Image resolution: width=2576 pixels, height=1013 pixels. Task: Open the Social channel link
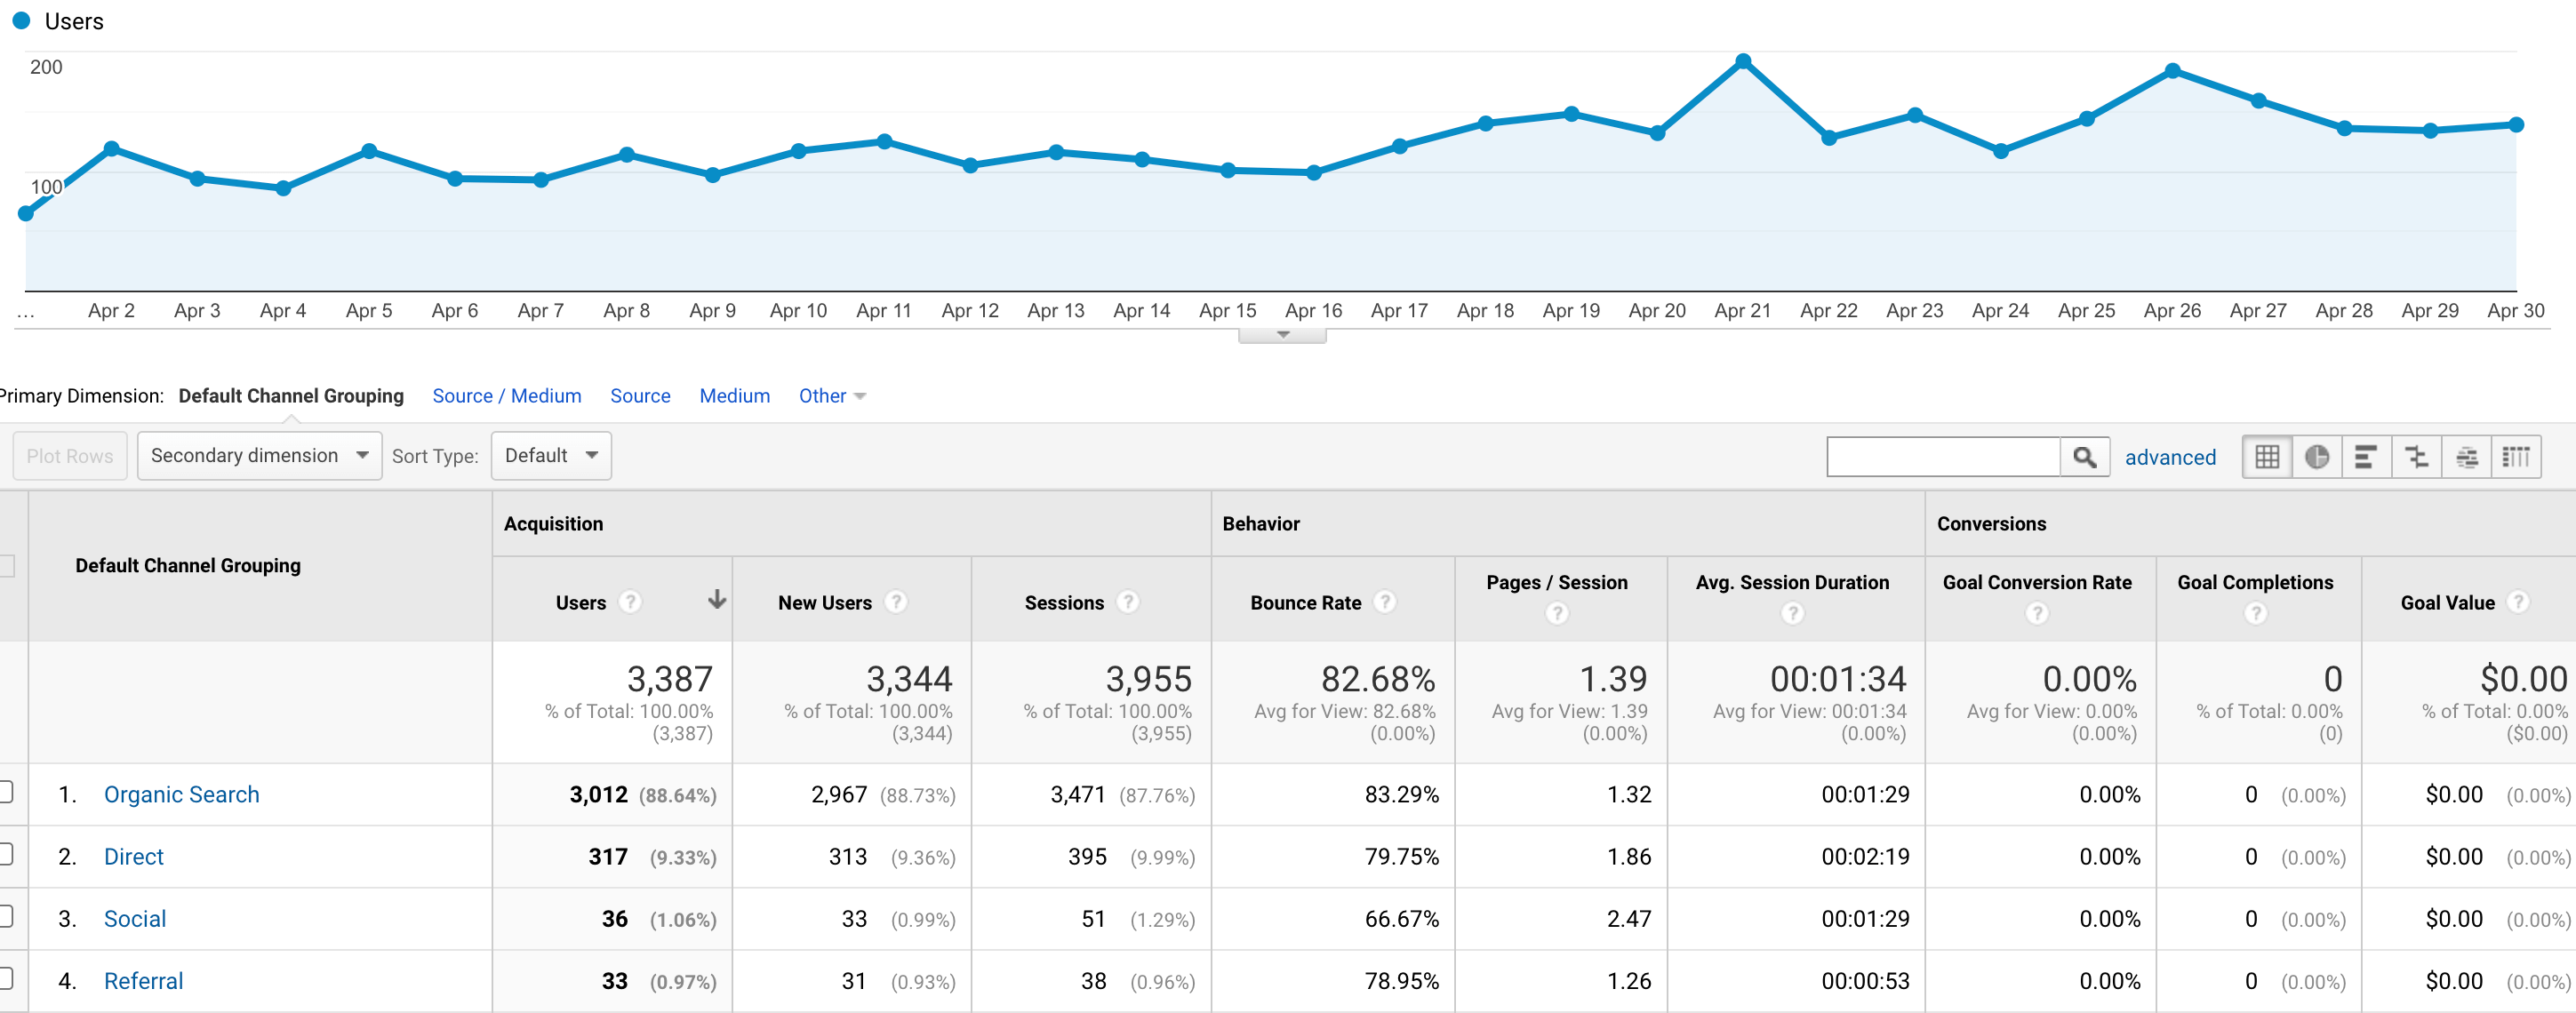pos(135,918)
